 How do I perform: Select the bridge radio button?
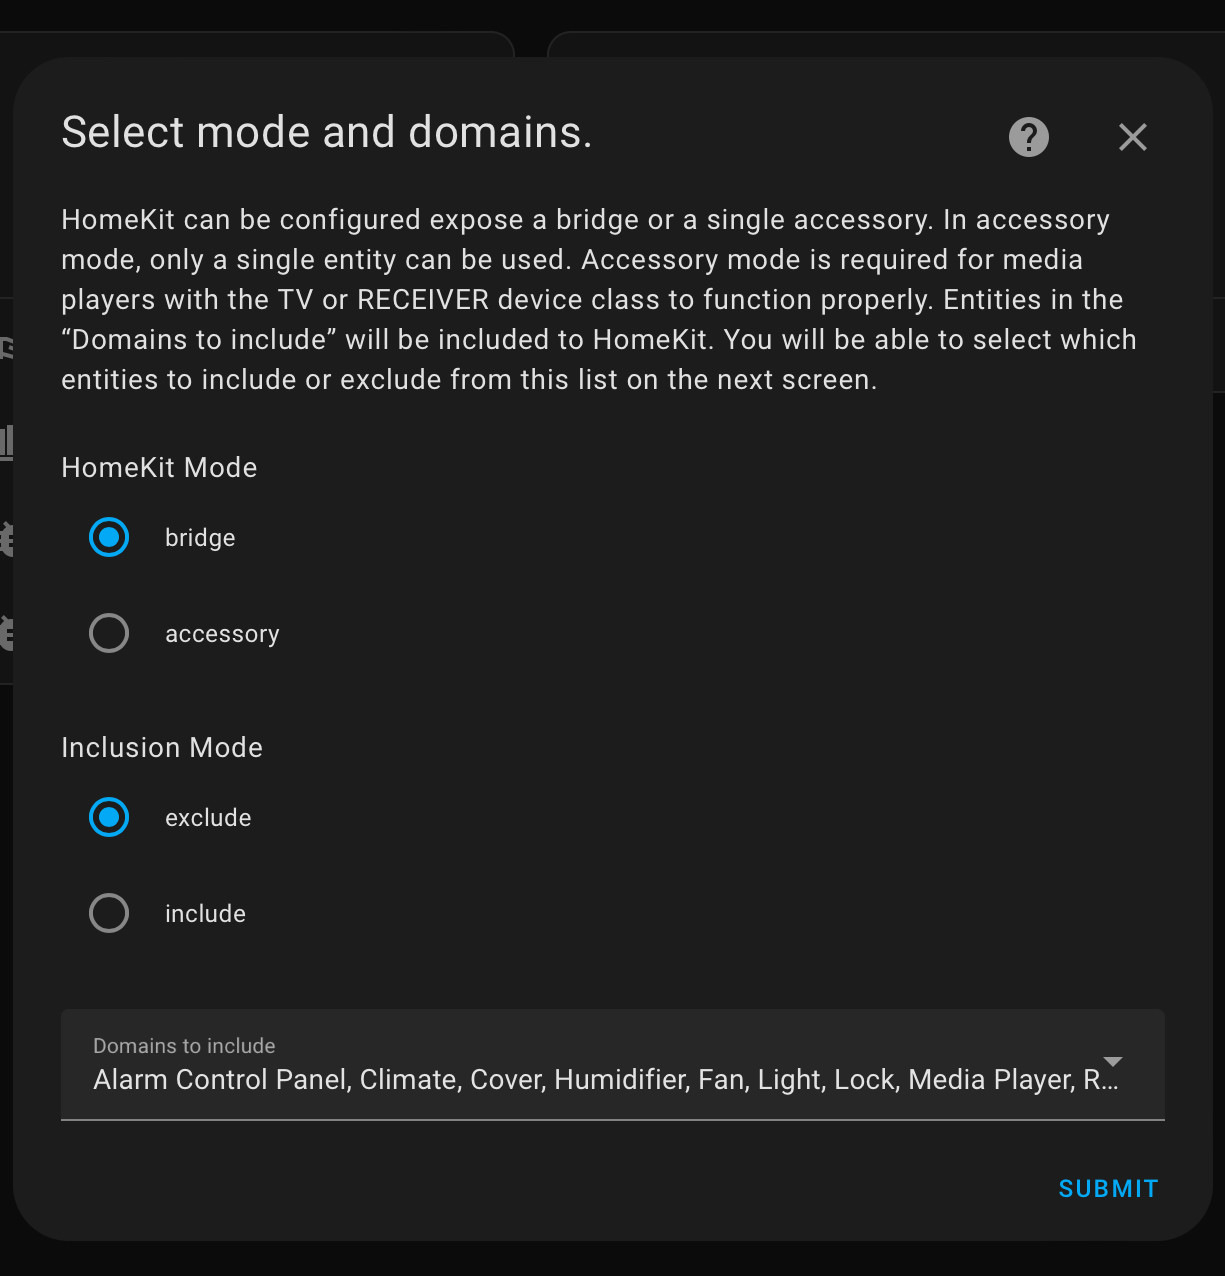109,537
